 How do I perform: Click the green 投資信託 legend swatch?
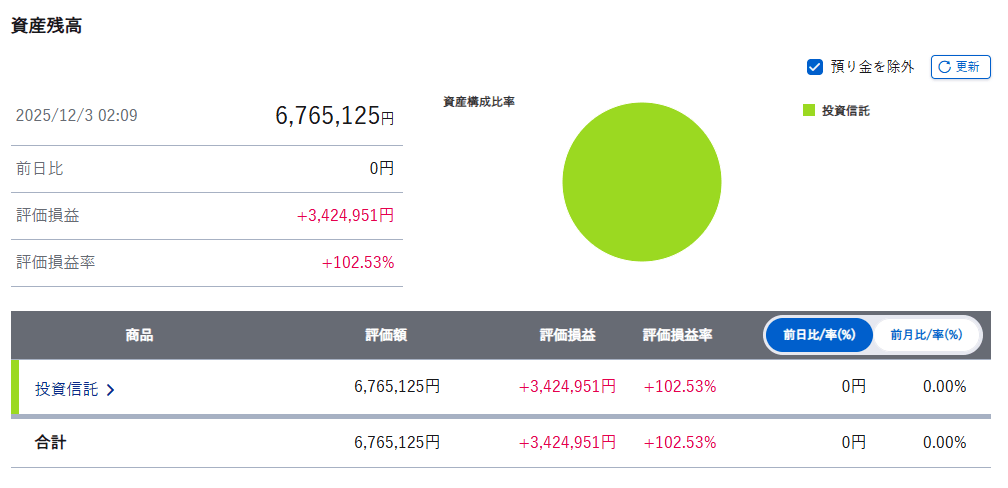(809, 111)
